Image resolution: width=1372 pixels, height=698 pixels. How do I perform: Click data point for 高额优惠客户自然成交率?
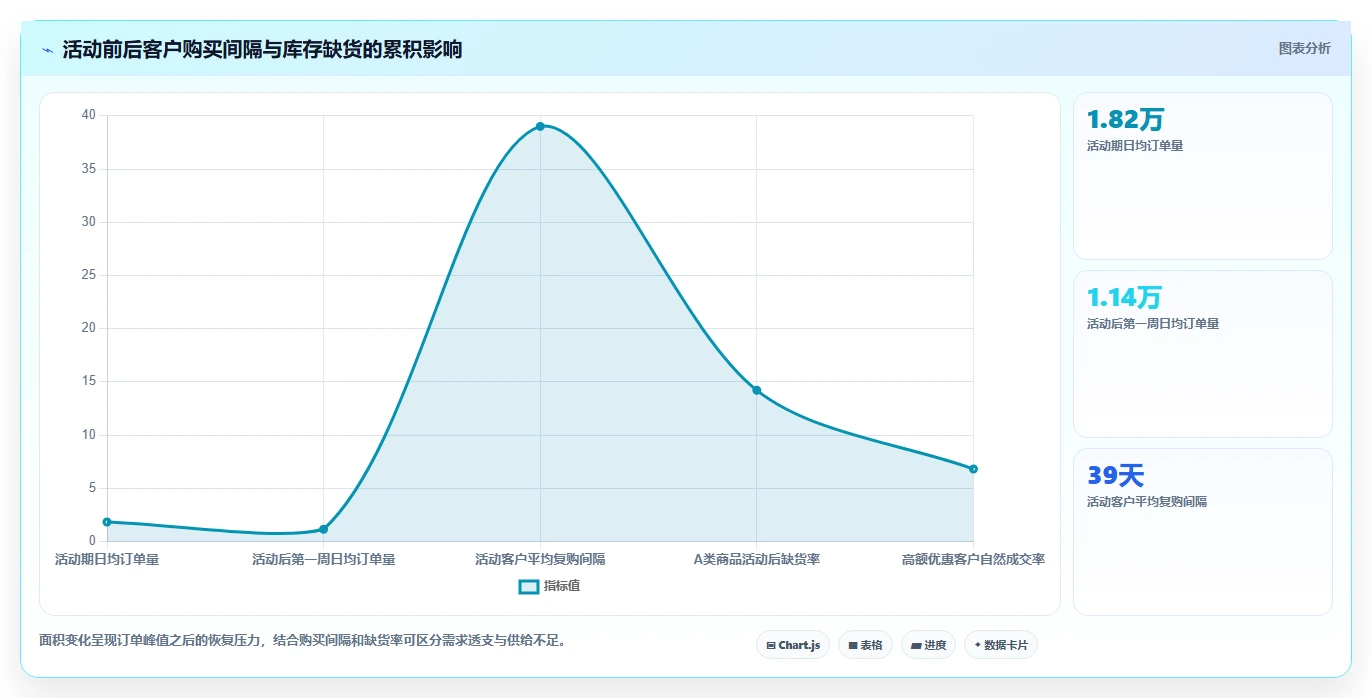tap(973, 469)
